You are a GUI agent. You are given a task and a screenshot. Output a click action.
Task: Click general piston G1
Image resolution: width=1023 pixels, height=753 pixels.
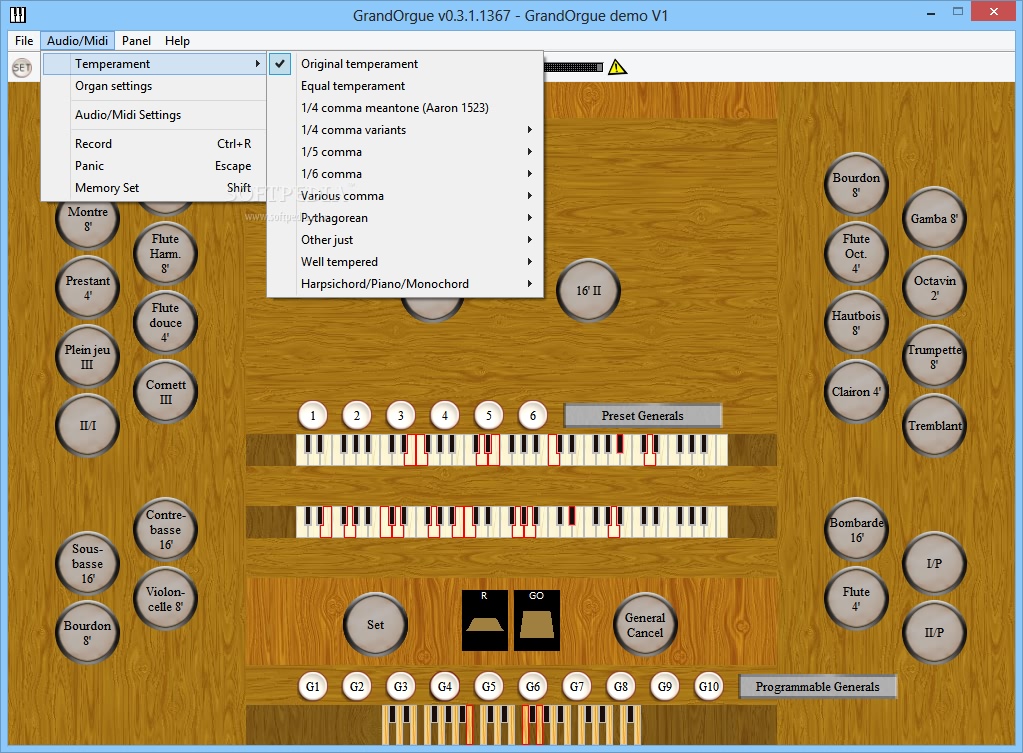click(x=313, y=686)
